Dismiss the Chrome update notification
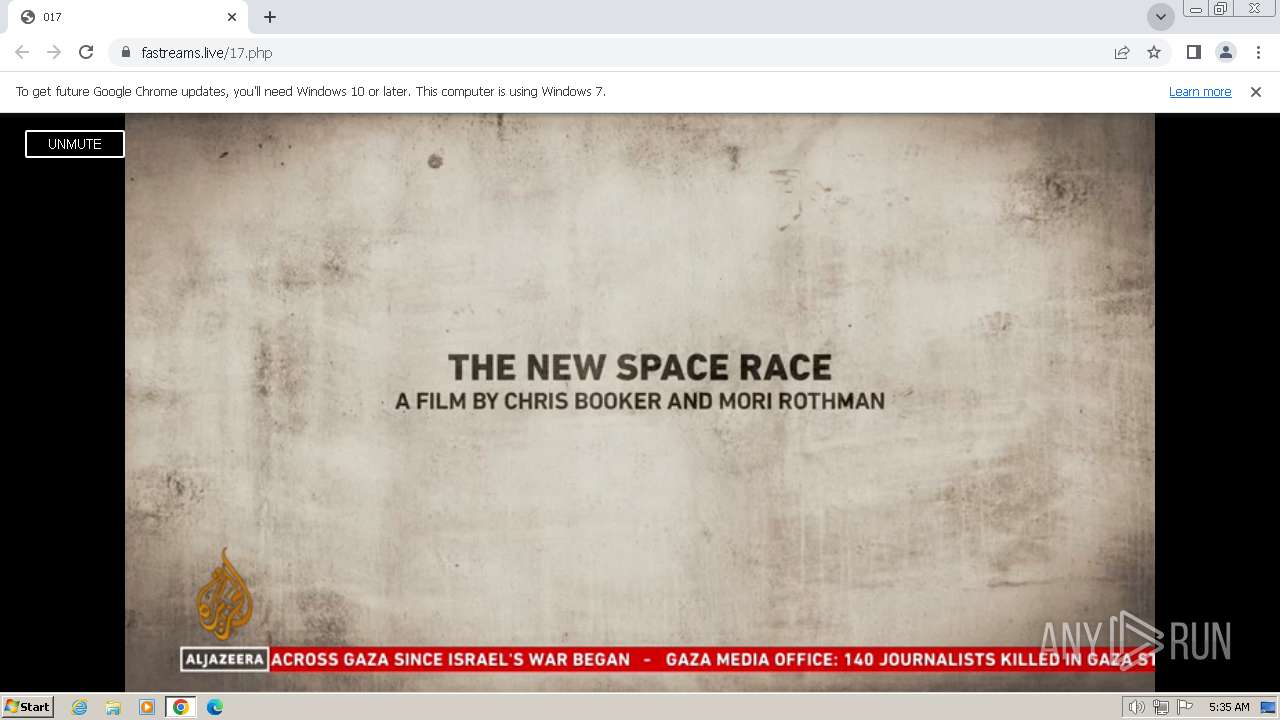The image size is (1280, 720). click(x=1256, y=92)
